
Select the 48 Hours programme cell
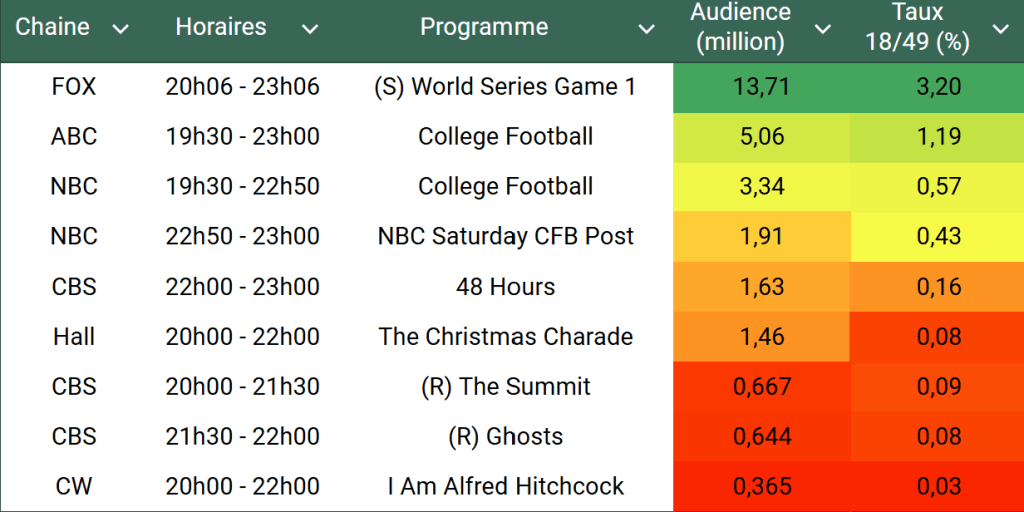click(x=505, y=287)
